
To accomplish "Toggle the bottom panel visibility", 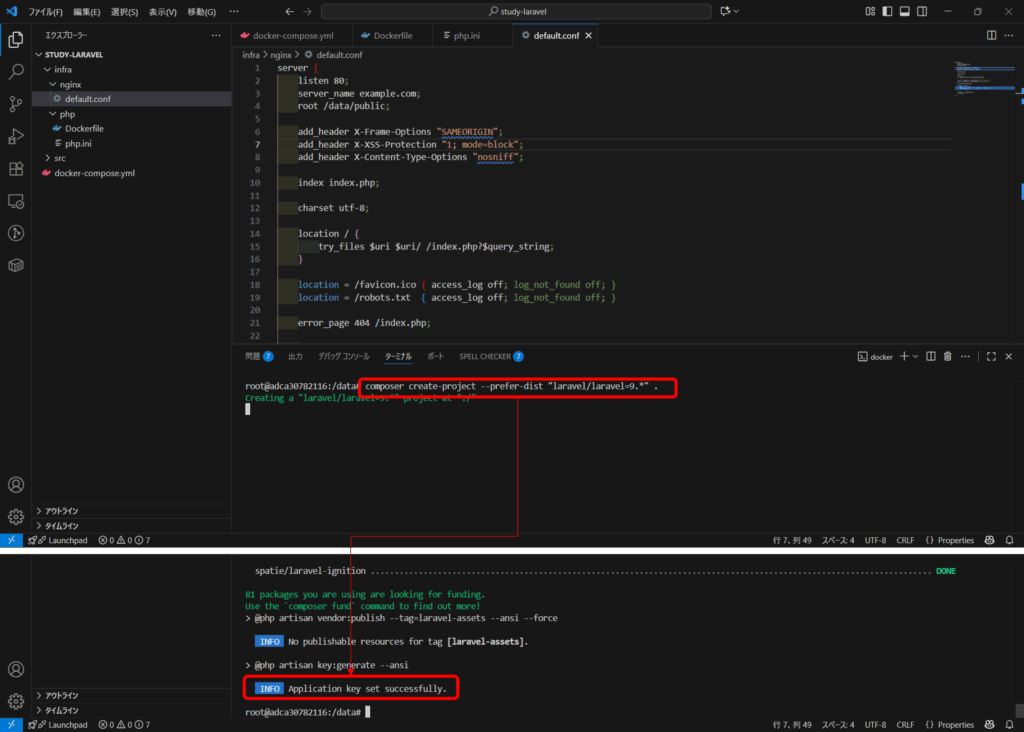I will (904, 11).
